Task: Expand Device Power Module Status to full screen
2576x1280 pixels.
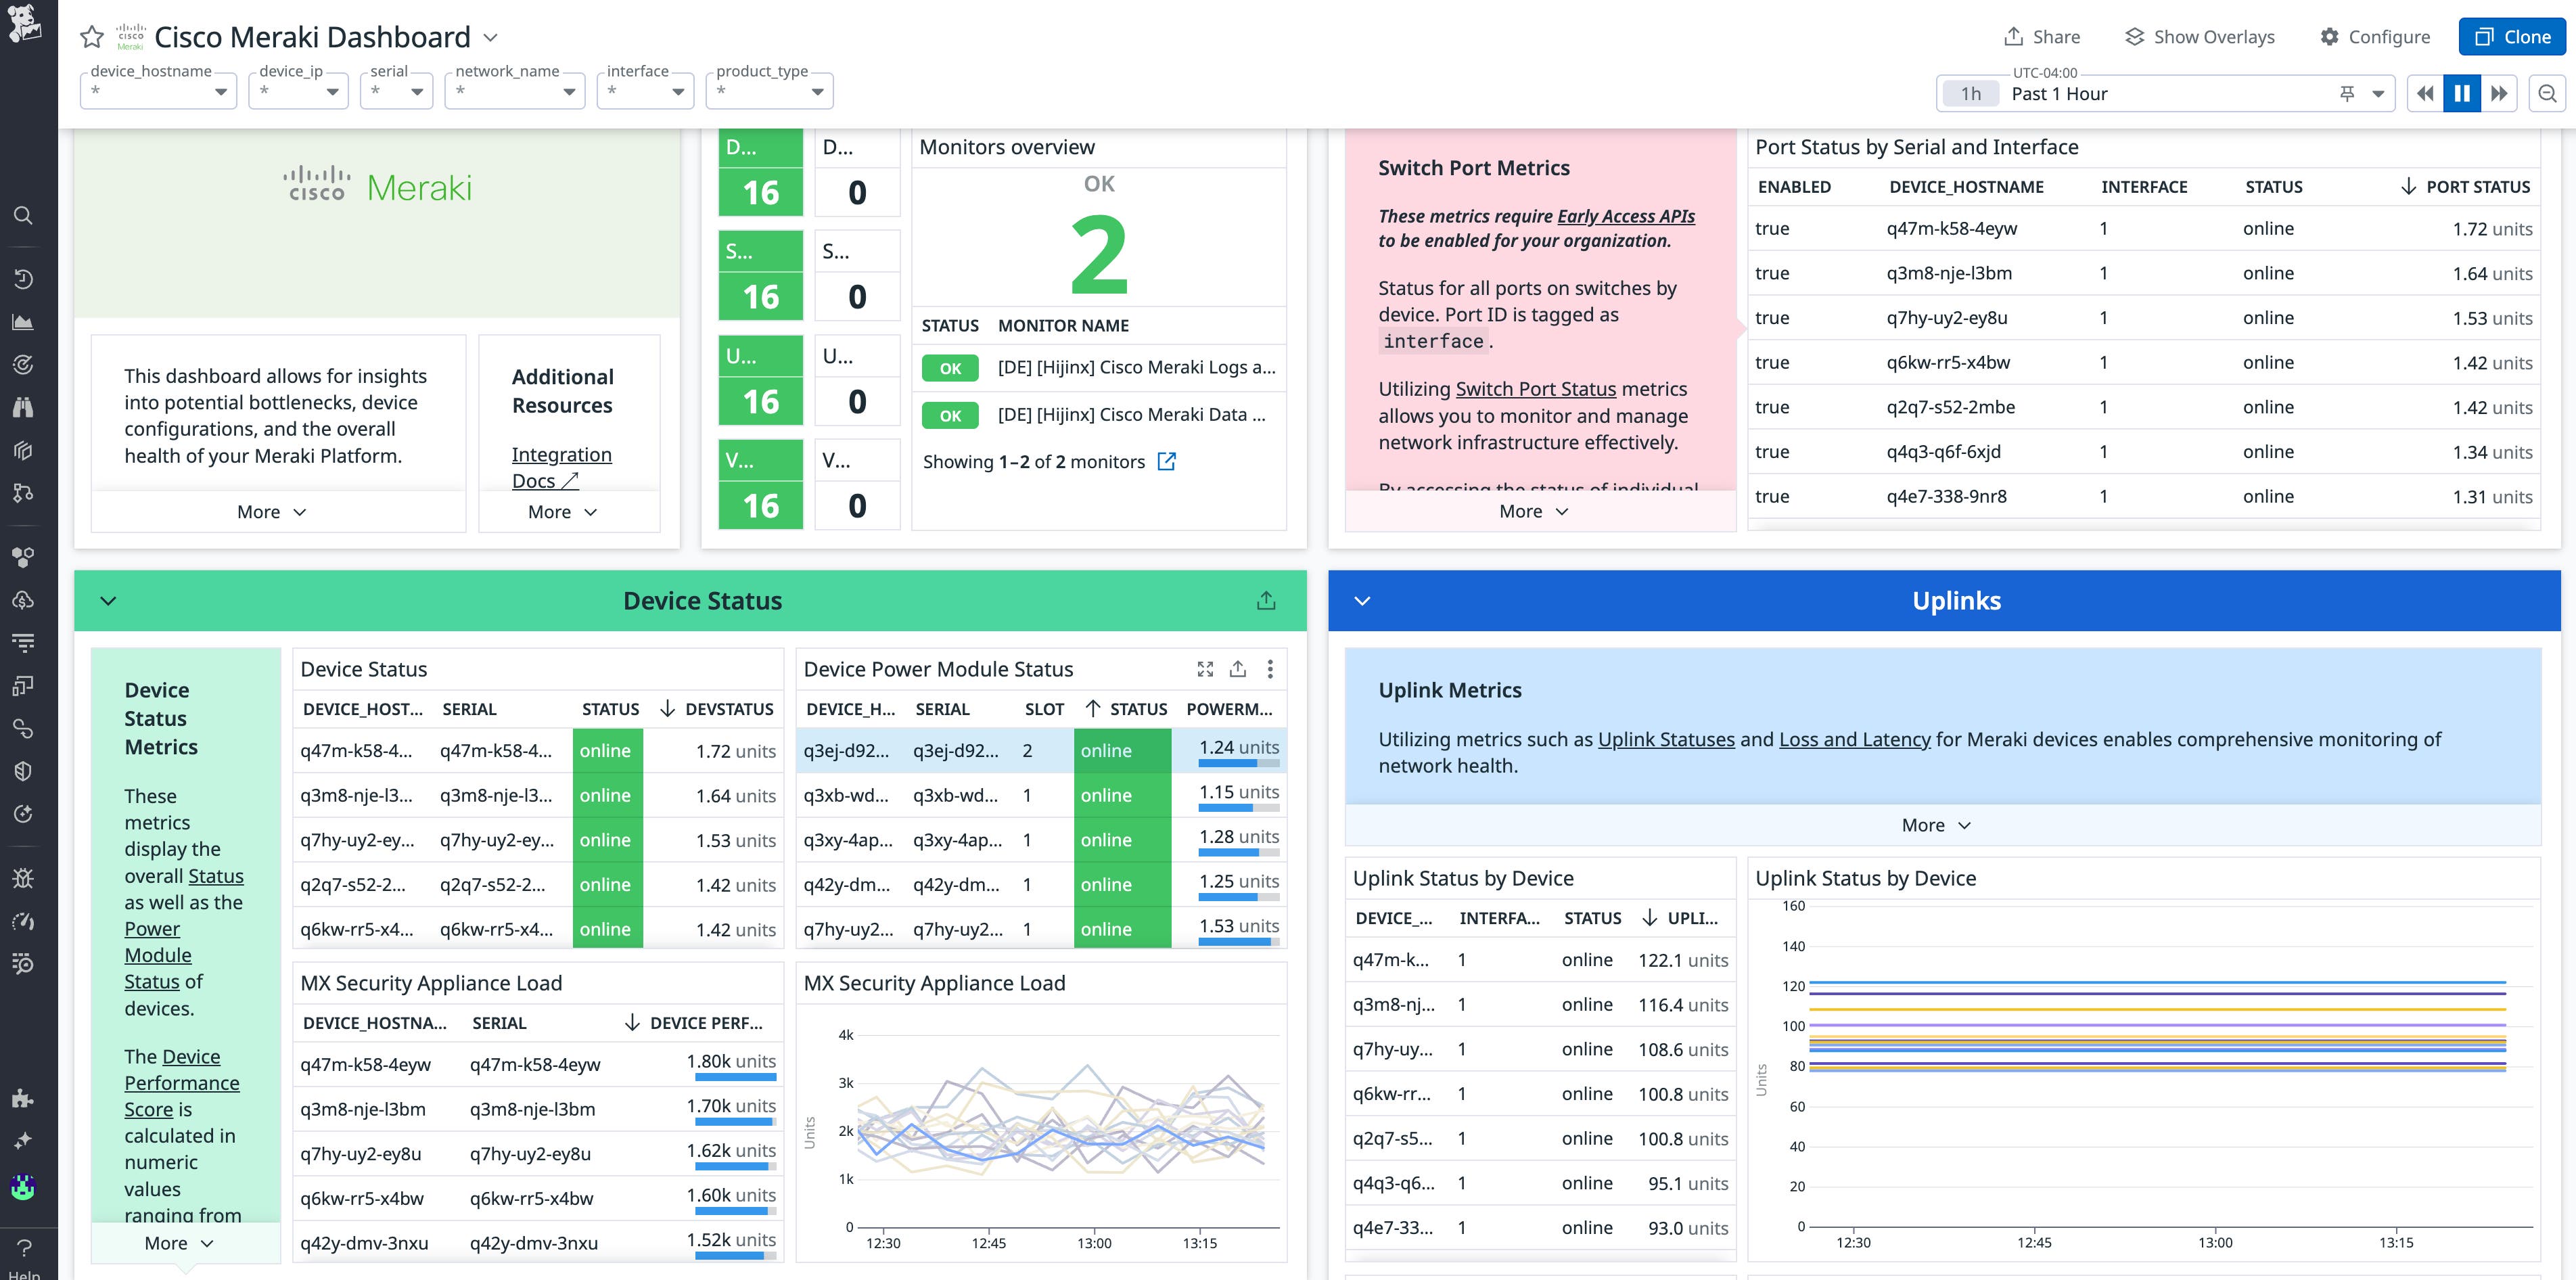Action: coord(1205,669)
